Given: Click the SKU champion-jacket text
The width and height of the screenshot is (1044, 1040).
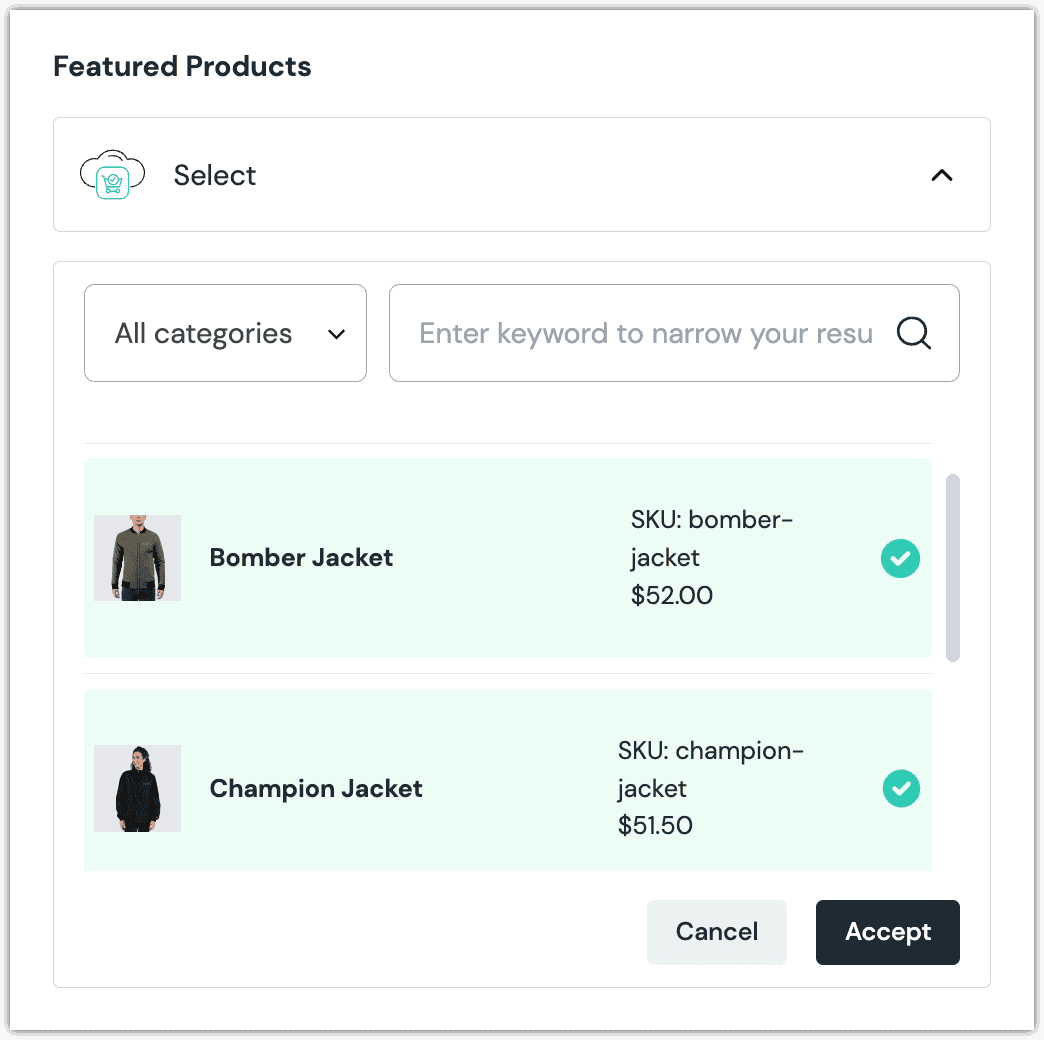Looking at the screenshot, I should click(710, 769).
